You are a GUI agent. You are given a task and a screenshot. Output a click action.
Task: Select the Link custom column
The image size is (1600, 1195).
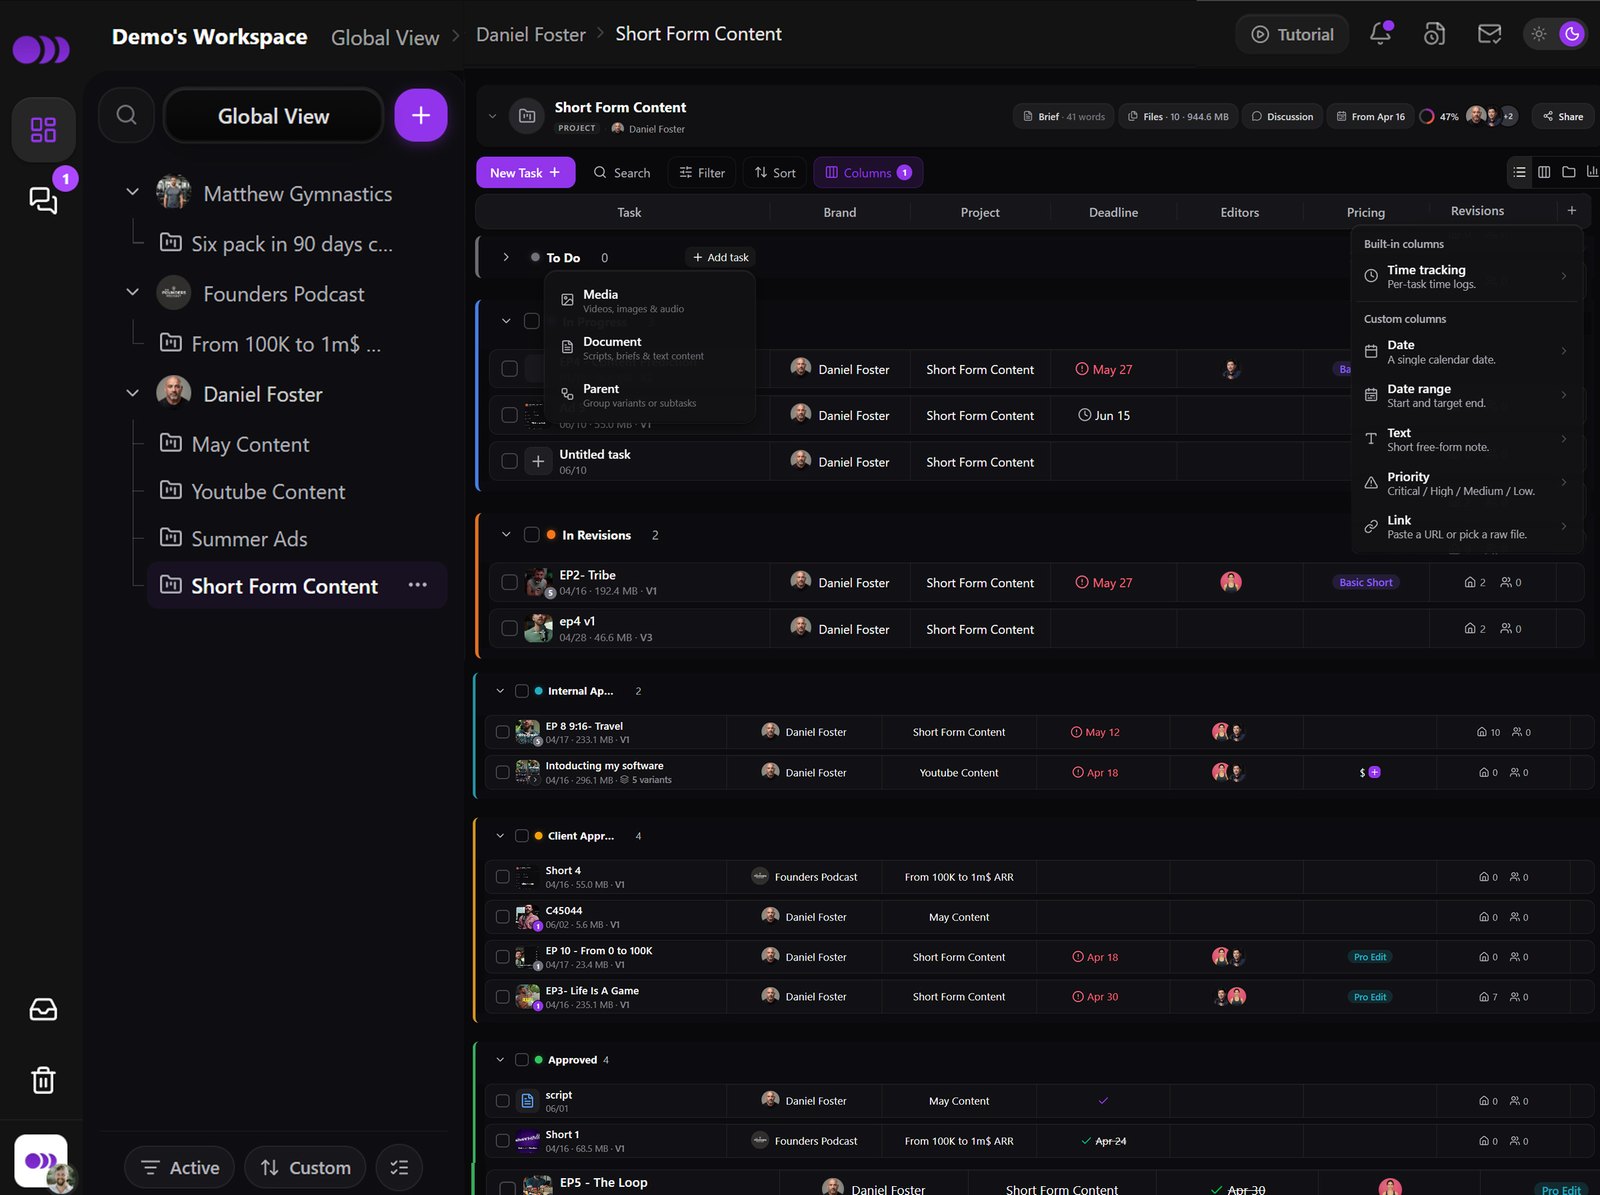pos(1467,527)
